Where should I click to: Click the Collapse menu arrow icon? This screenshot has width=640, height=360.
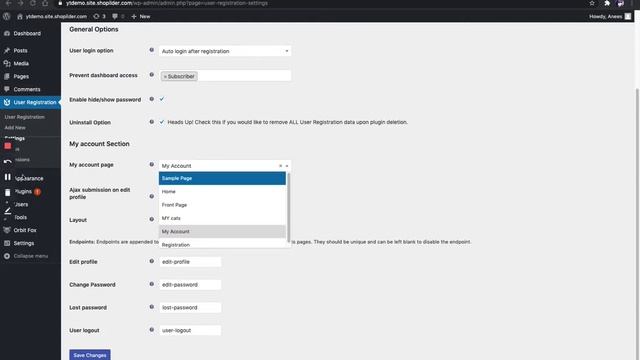pyautogui.click(x=7, y=256)
